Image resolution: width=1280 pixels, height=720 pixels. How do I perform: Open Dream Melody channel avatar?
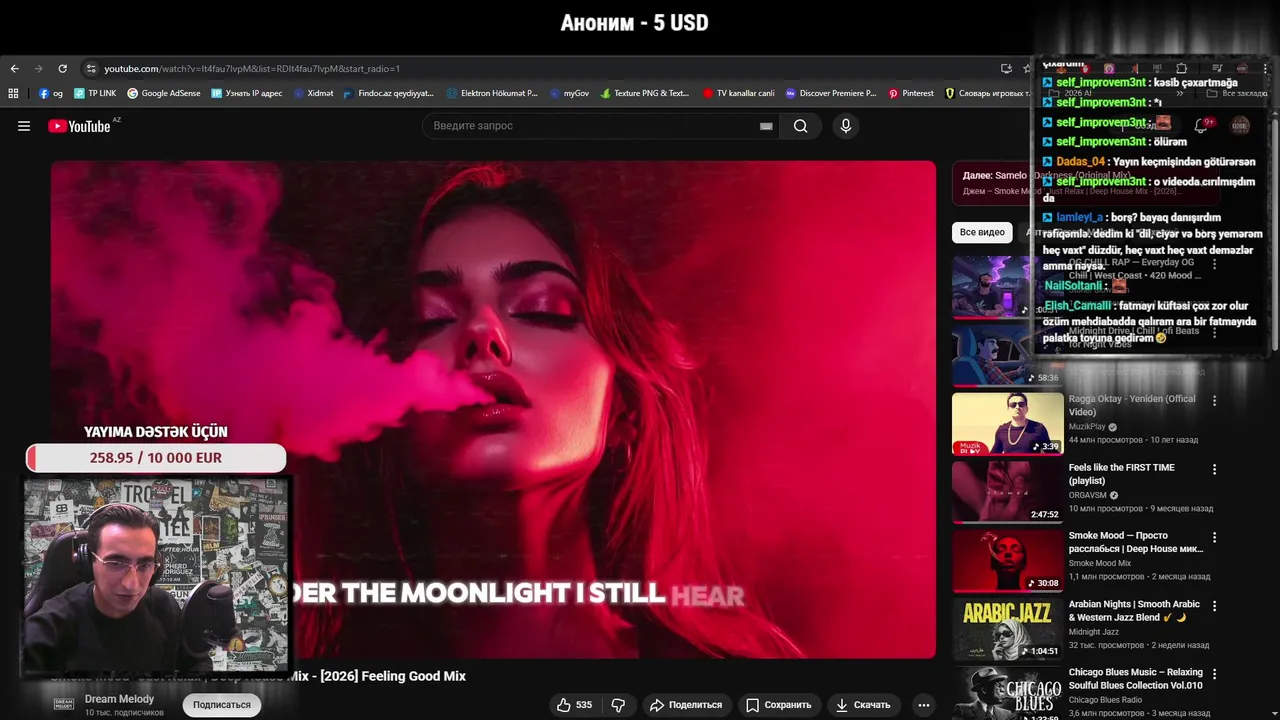[64, 704]
